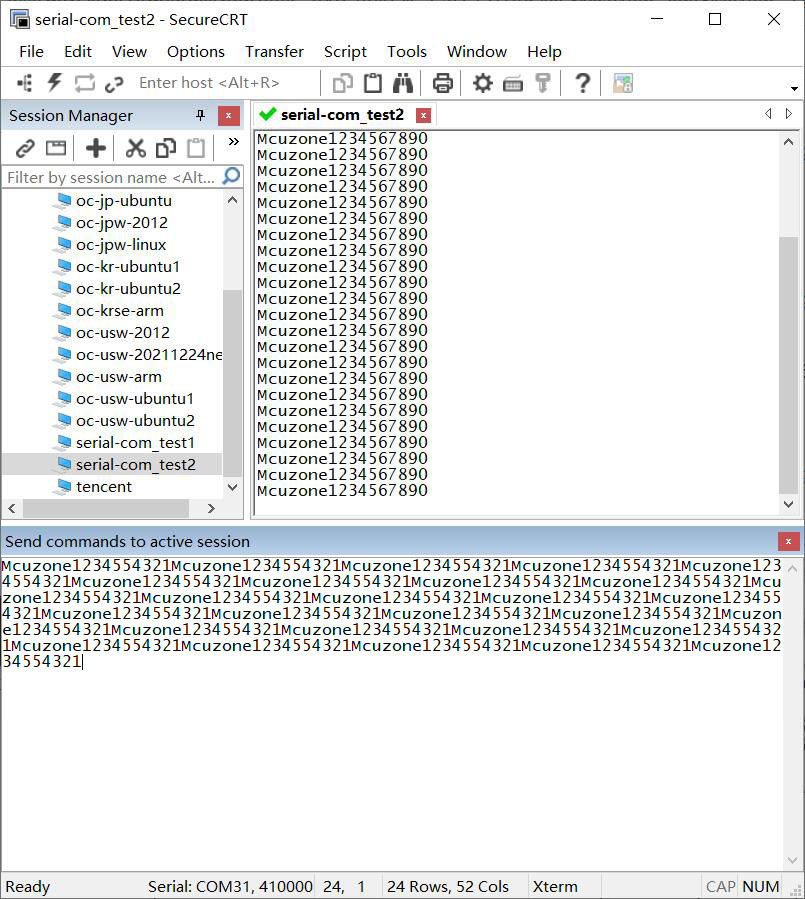Open the Transfer menu
The image size is (805, 899).
(x=274, y=51)
